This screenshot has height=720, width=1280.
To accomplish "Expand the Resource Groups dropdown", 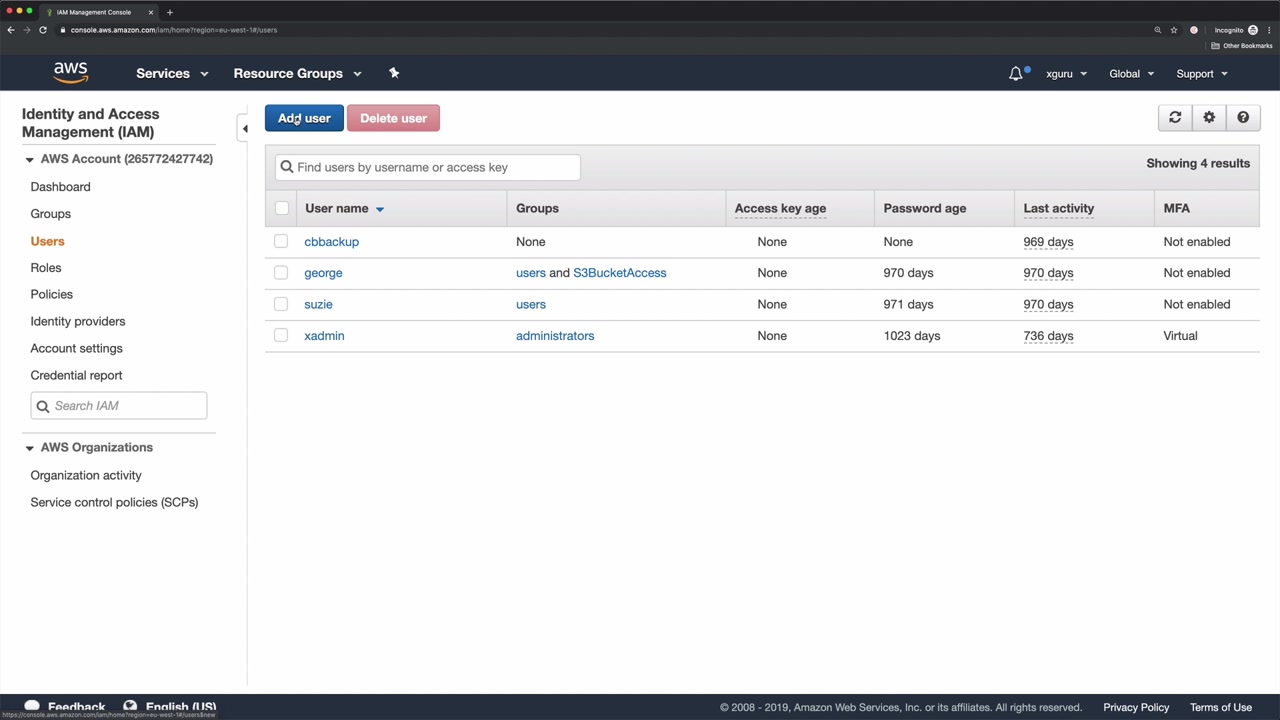I will [297, 73].
